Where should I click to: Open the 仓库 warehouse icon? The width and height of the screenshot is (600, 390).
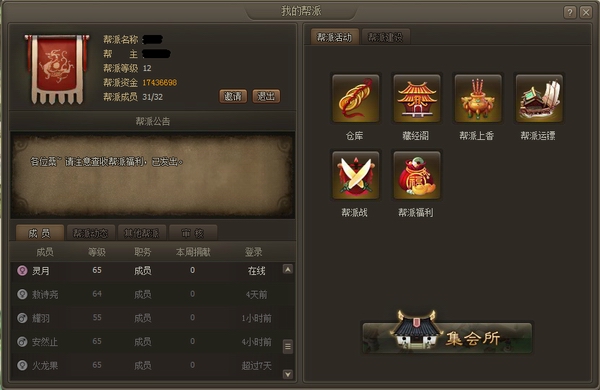pos(355,98)
